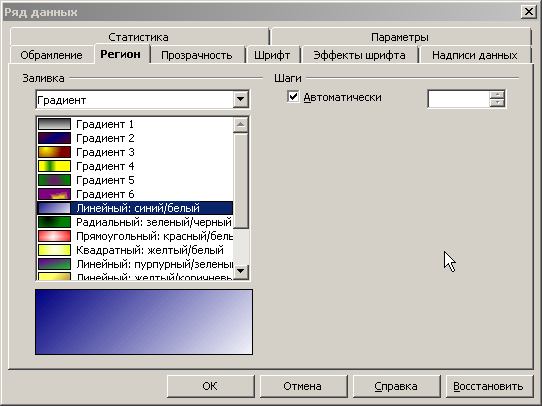542x406 pixels.
Task: Select the Градиент 1 swatch item
Action: pos(135,124)
